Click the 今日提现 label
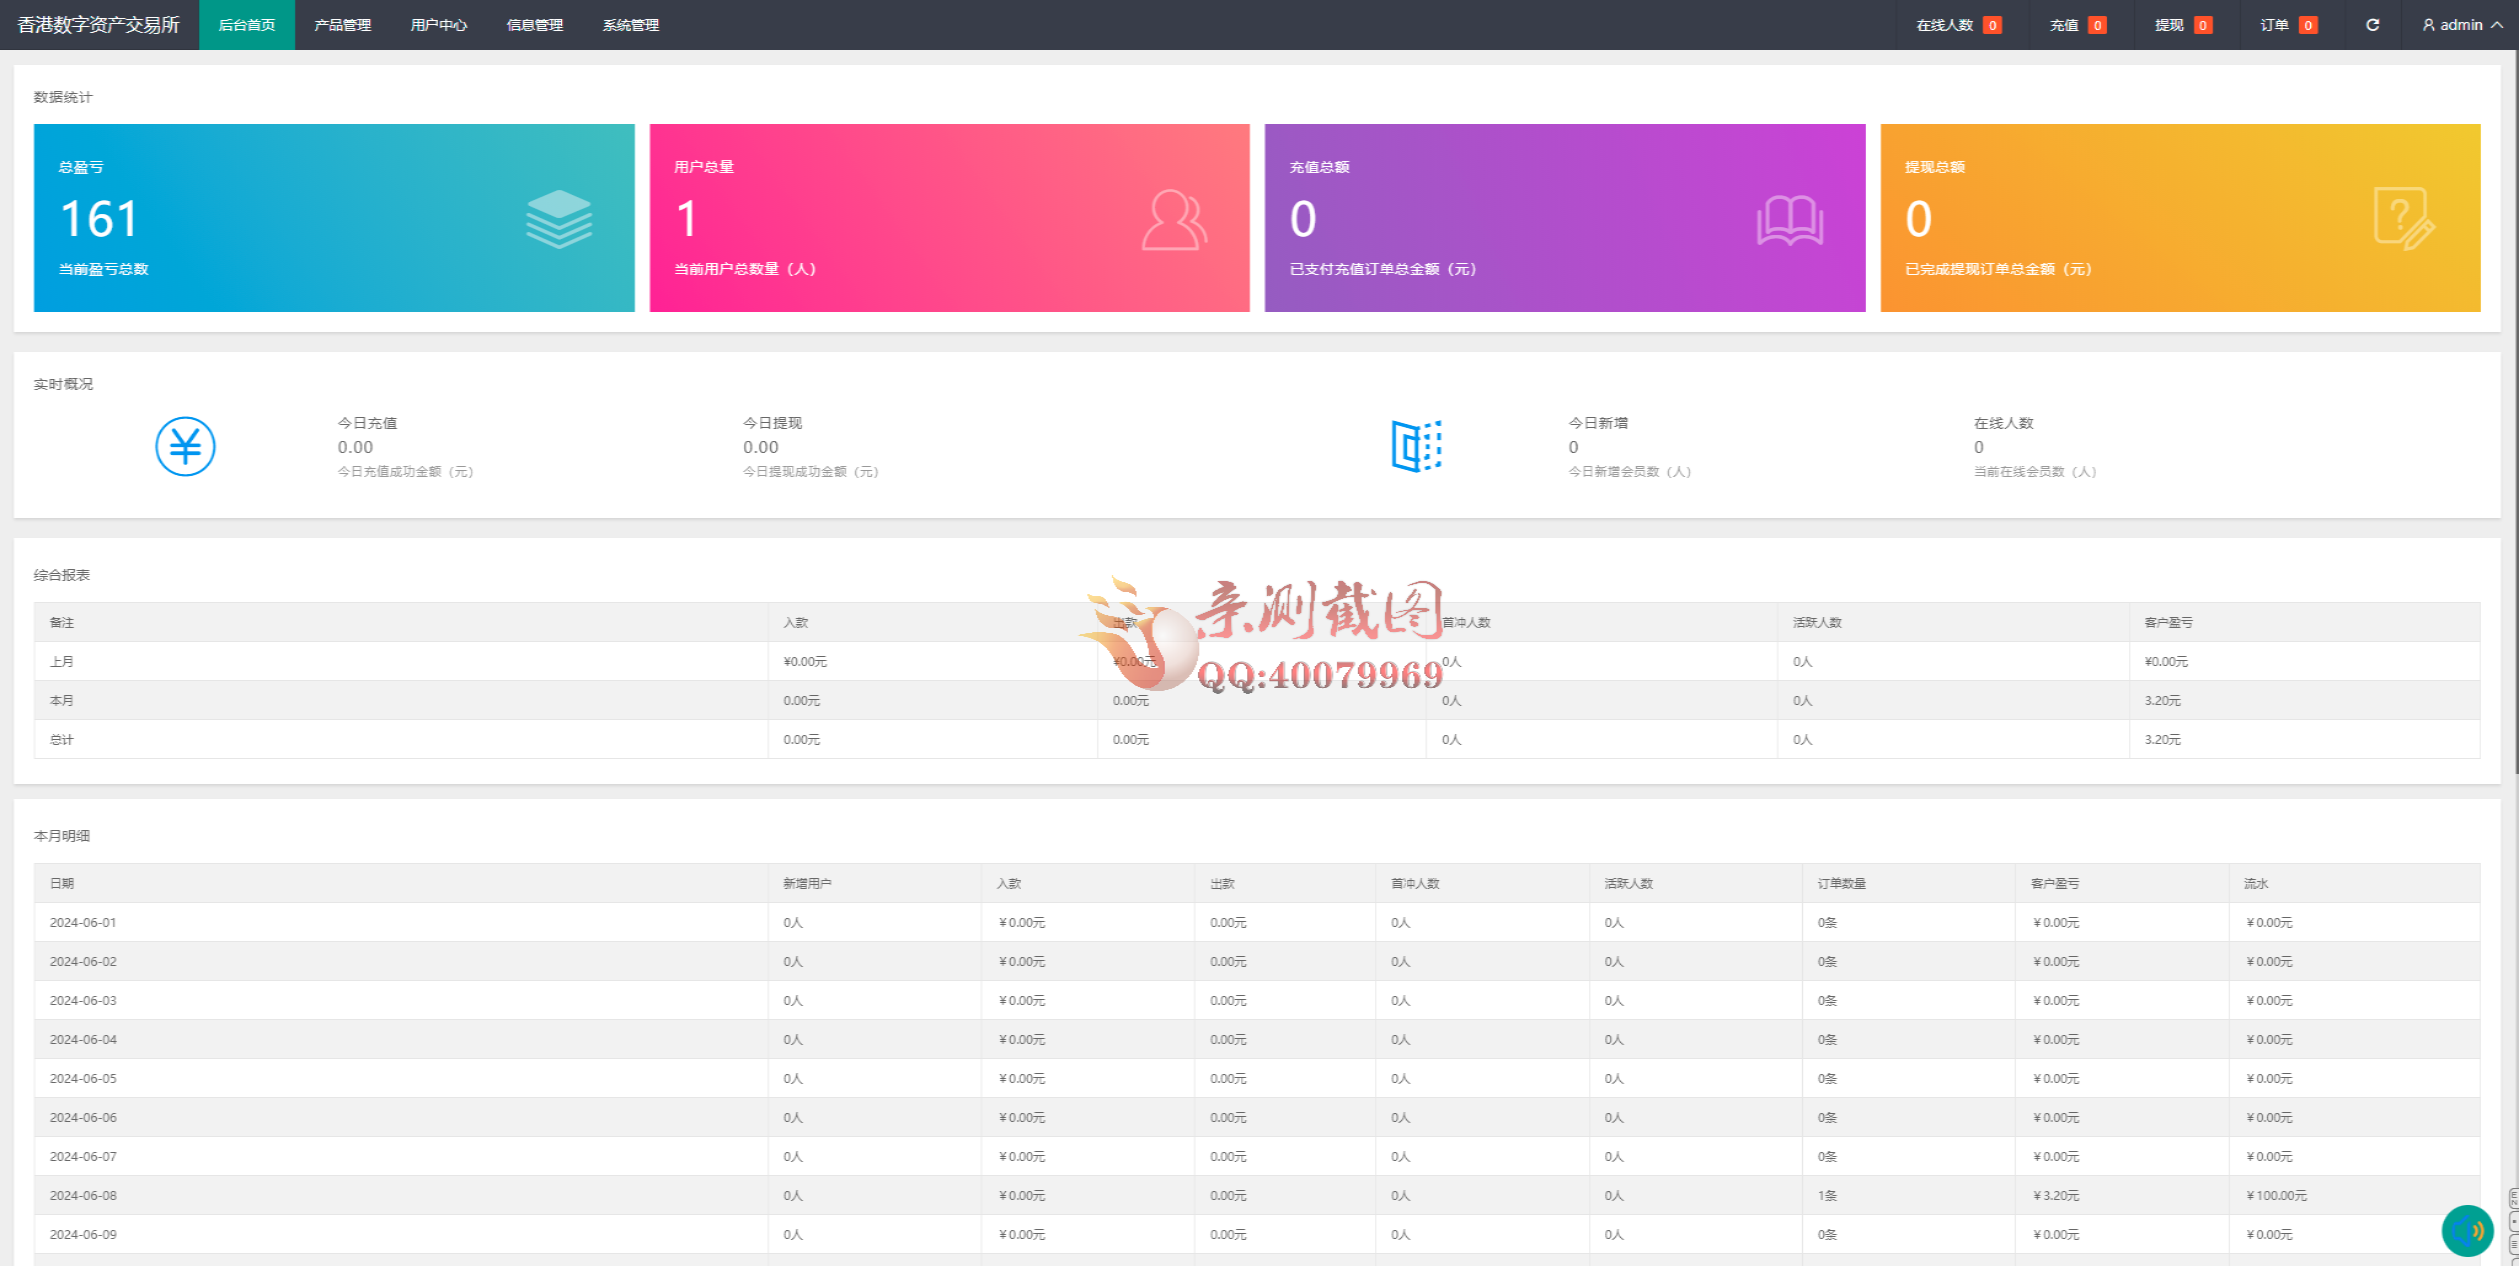This screenshot has height=1266, width=2519. [x=772, y=423]
